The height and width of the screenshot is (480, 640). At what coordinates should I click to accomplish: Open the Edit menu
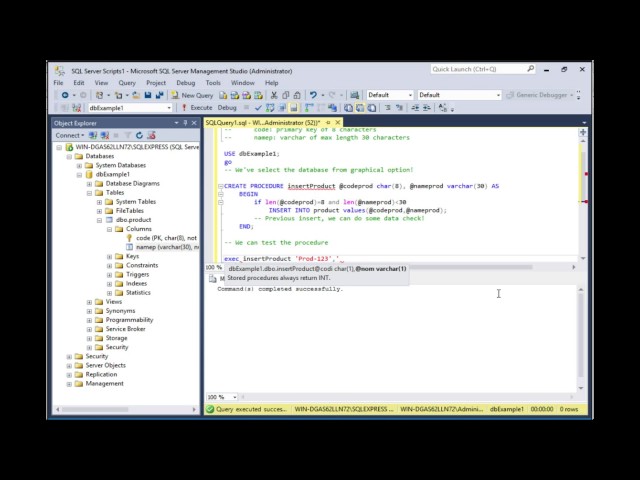79,83
